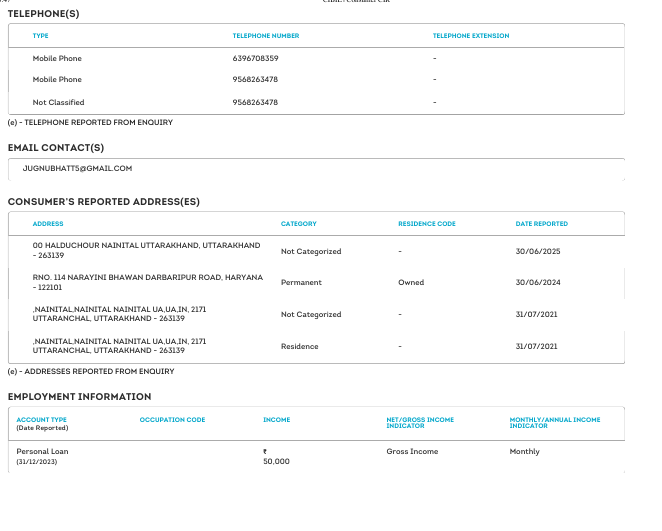Click NET/GROSS INCOME INDICATOR header

tap(420, 423)
